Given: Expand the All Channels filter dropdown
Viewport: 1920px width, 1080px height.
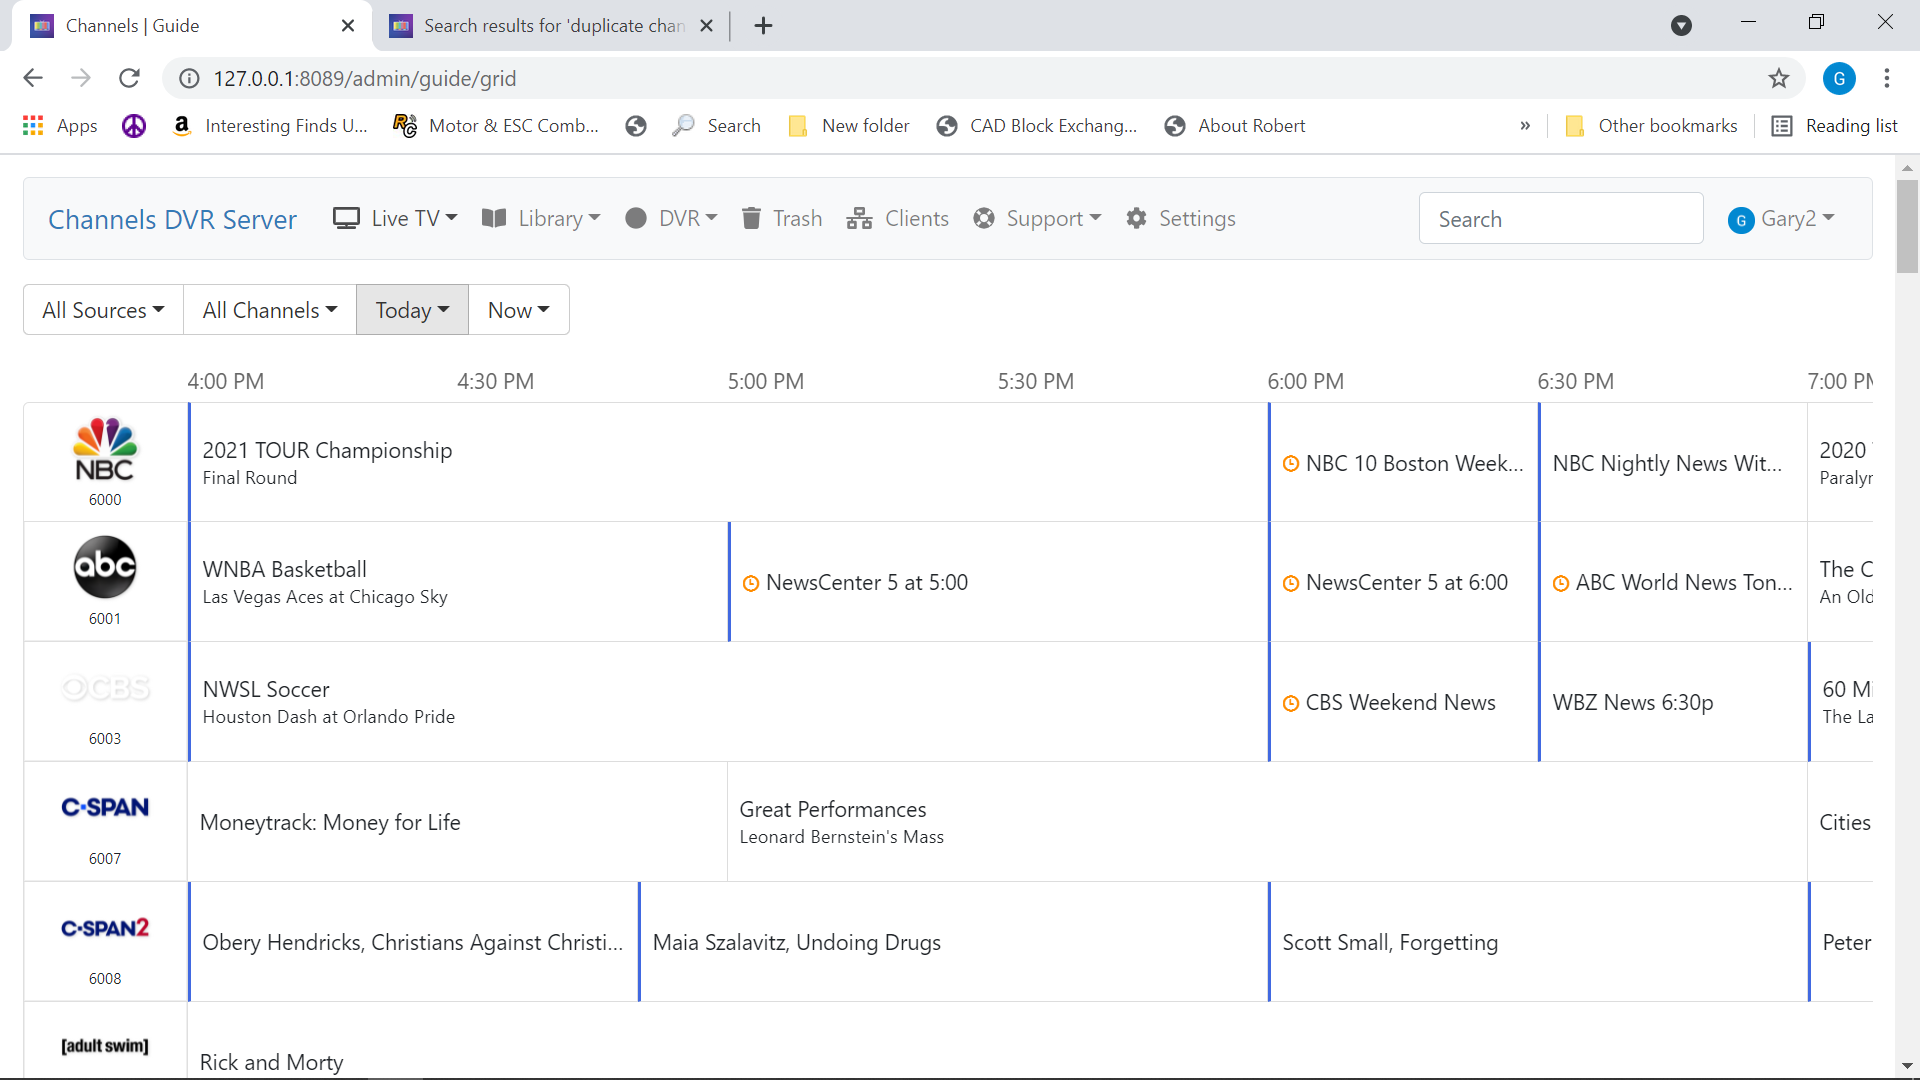Looking at the screenshot, I should click(270, 310).
